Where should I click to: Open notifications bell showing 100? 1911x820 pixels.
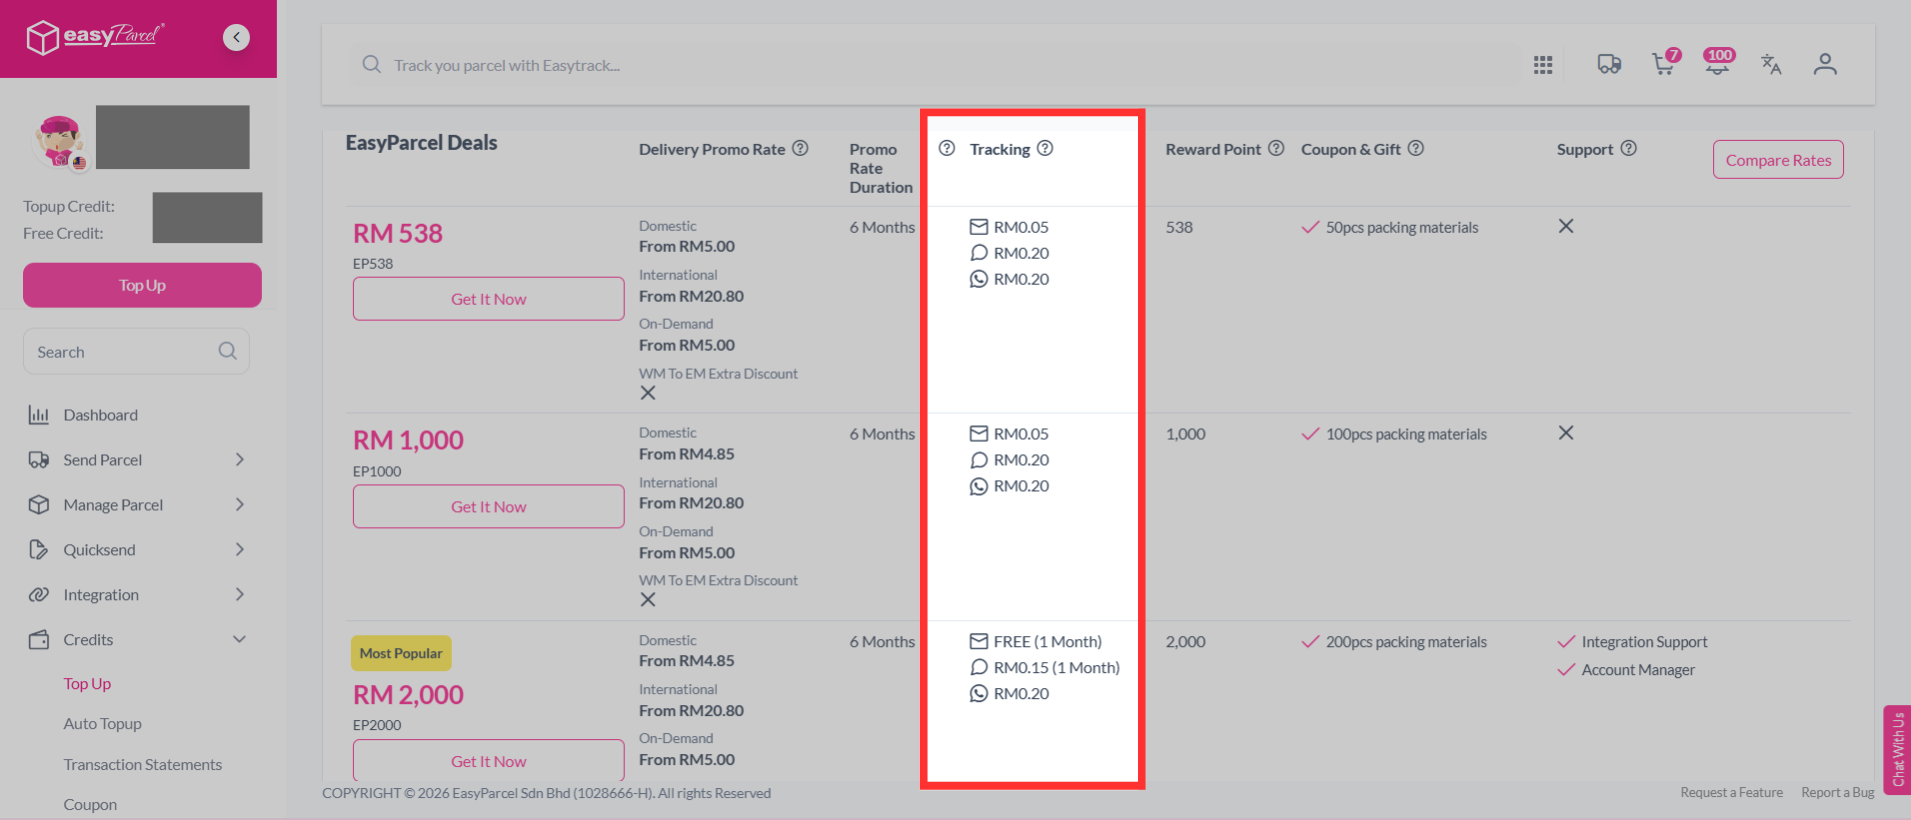point(1719,62)
